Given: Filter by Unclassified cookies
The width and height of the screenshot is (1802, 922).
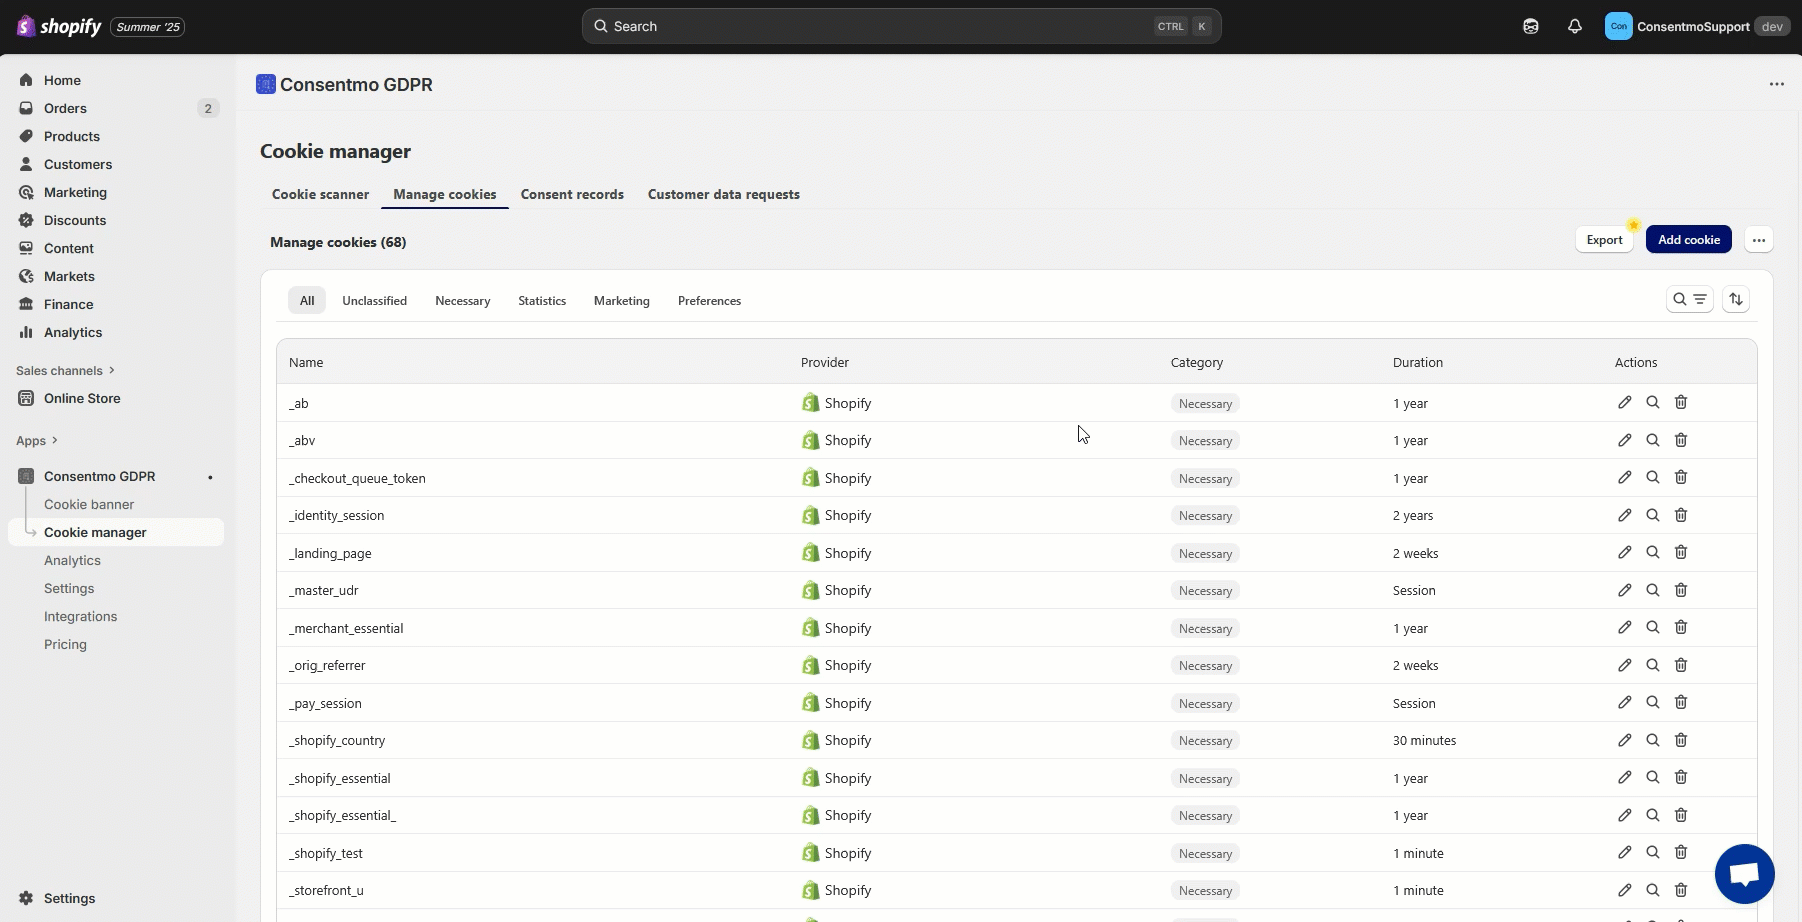Looking at the screenshot, I should point(374,300).
